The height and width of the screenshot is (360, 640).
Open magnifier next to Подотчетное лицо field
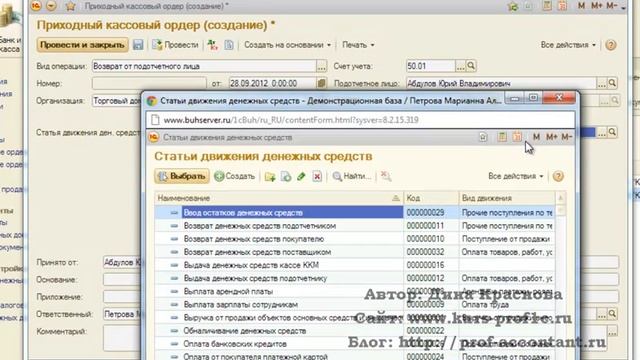(612, 83)
